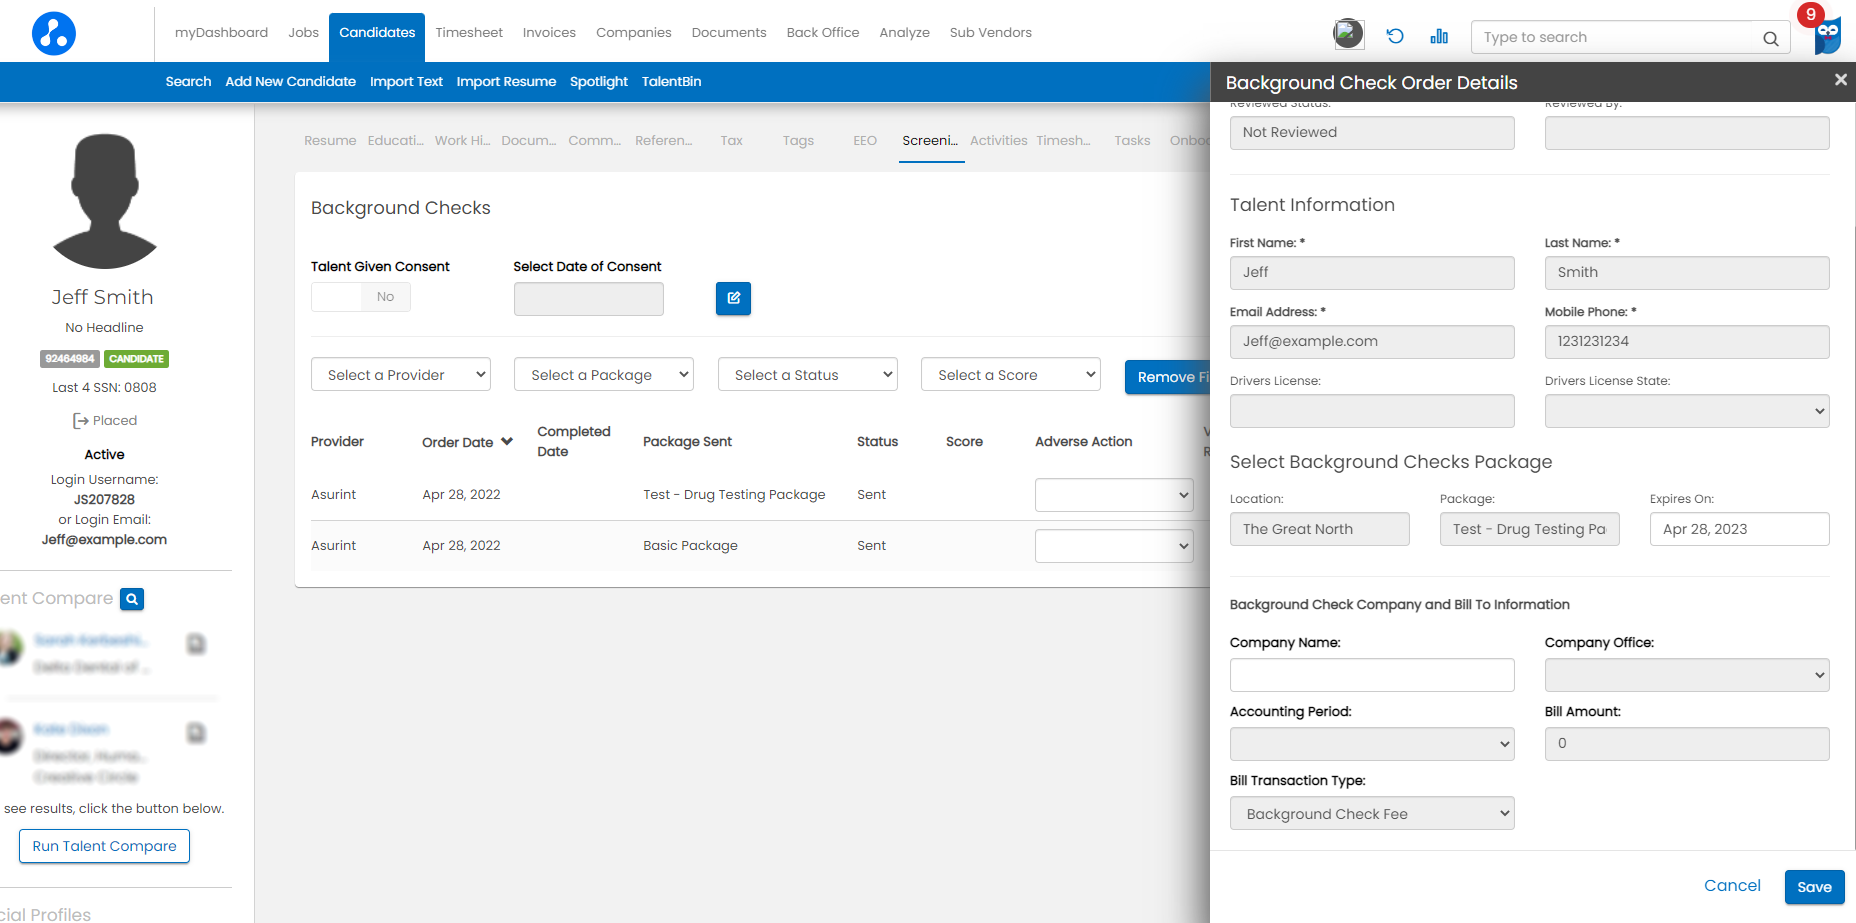The width and height of the screenshot is (1856, 923).
Task: Click the Import Resume link
Action: click(x=506, y=82)
